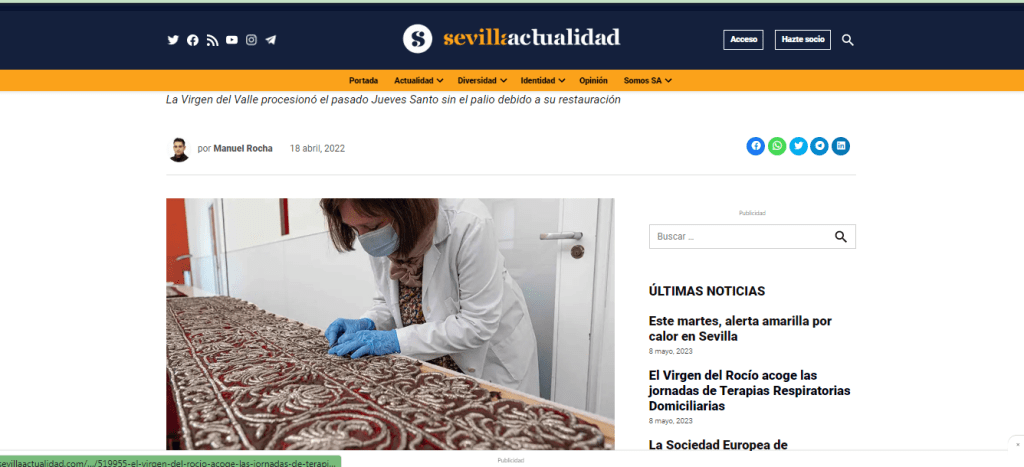1024x467 pixels.
Task: Open the Opinión menu item
Action: point(593,80)
